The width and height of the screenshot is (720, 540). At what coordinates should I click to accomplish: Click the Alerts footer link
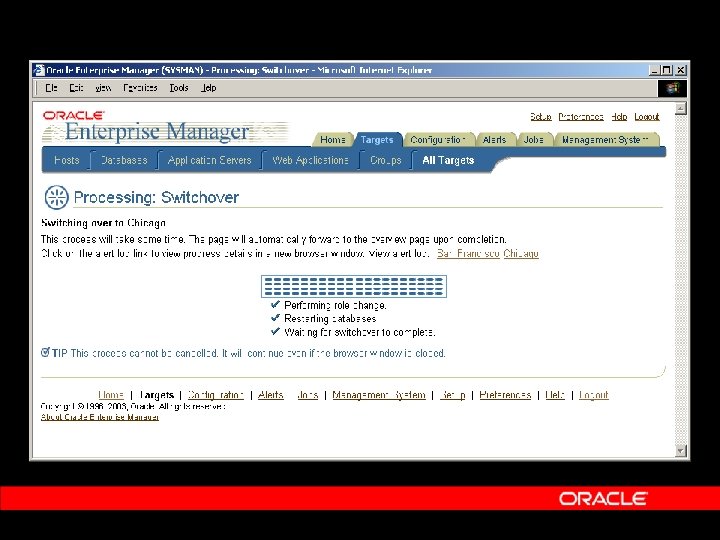(x=270, y=395)
